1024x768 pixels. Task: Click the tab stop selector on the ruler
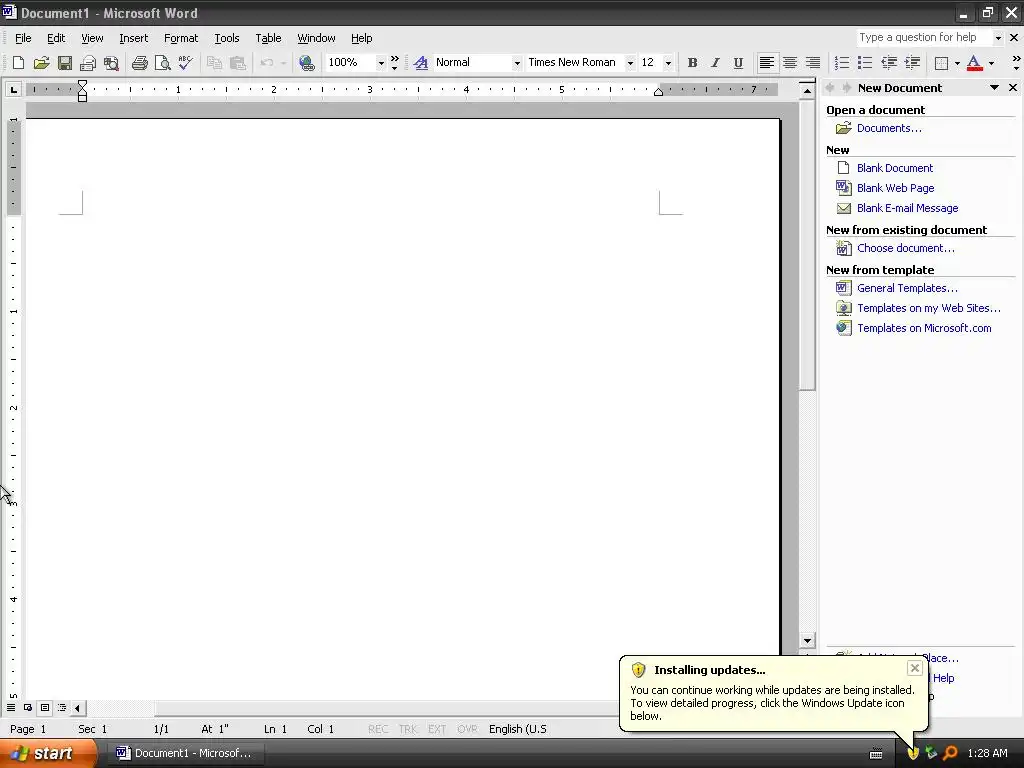click(x=13, y=89)
